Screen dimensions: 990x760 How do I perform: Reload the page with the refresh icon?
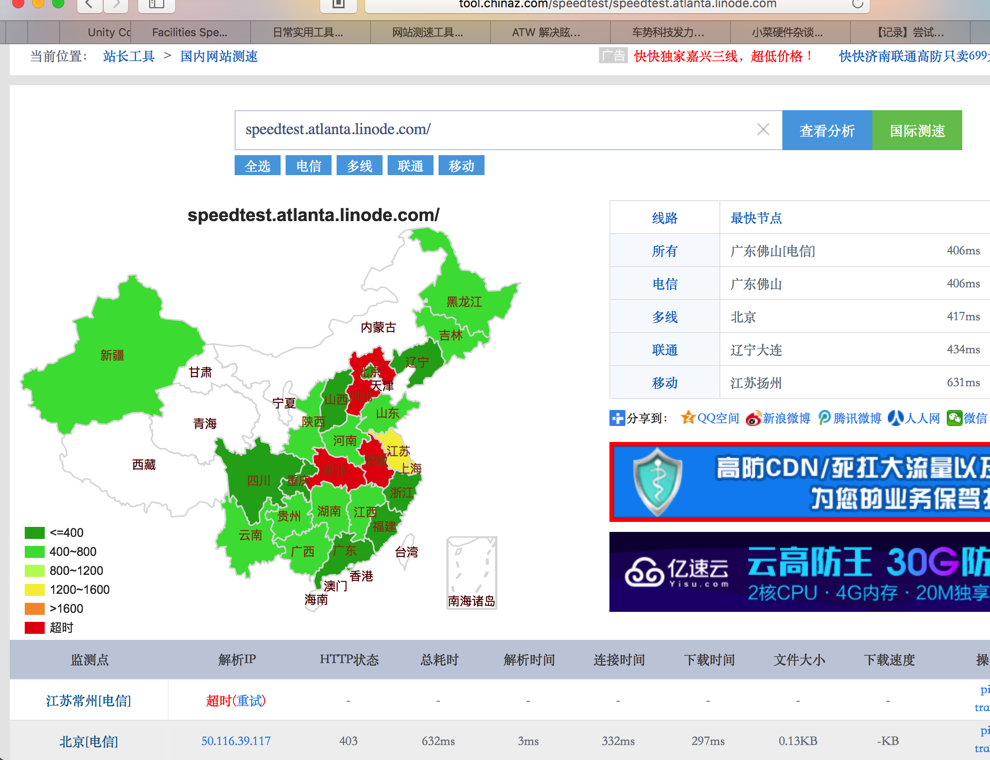[857, 4]
